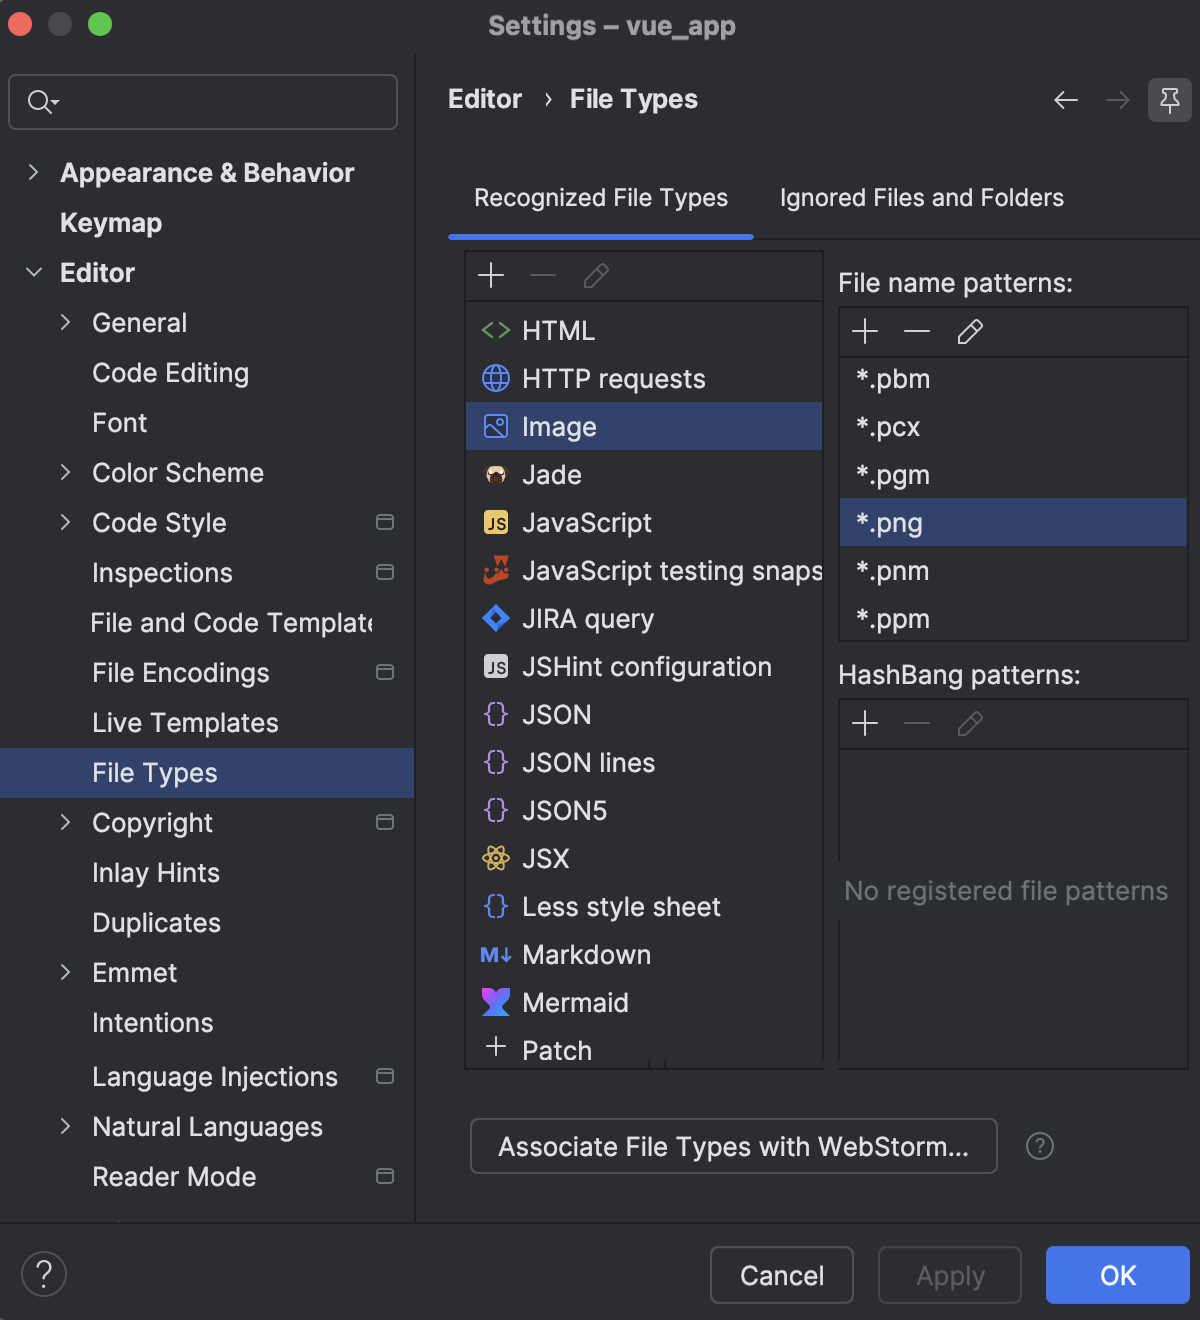Viewport: 1200px width, 1320px height.
Task: Click project-level marker next to Inspections
Action: tap(385, 572)
